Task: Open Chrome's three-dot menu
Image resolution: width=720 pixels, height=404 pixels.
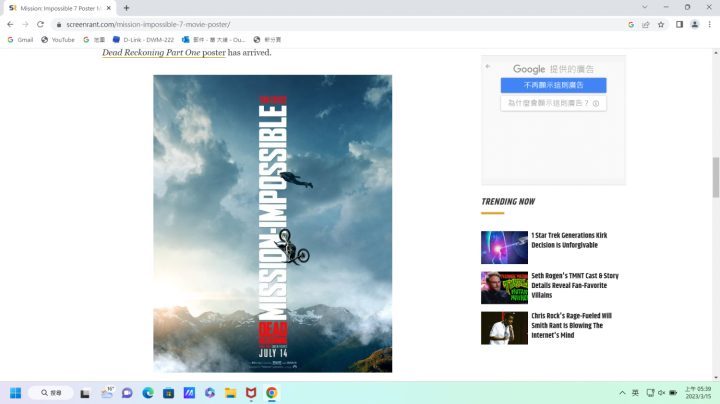Action: (709, 24)
